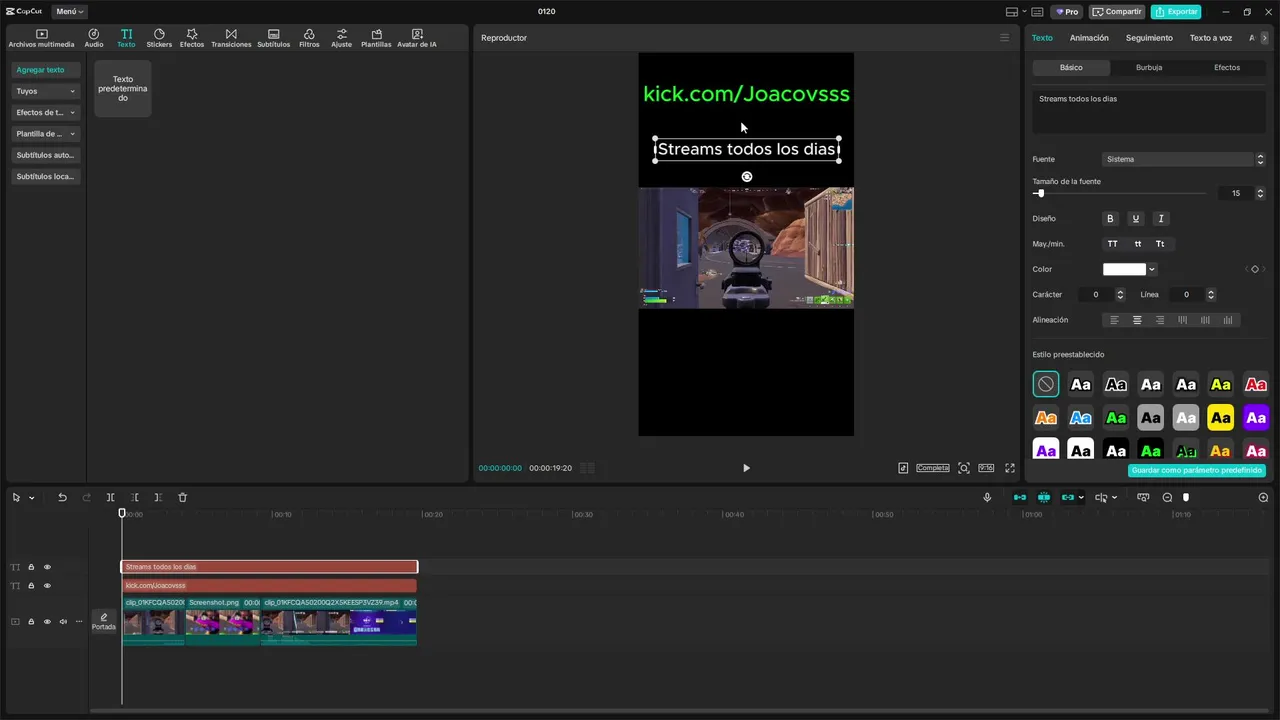Toggle italic text formatting

point(1161,219)
